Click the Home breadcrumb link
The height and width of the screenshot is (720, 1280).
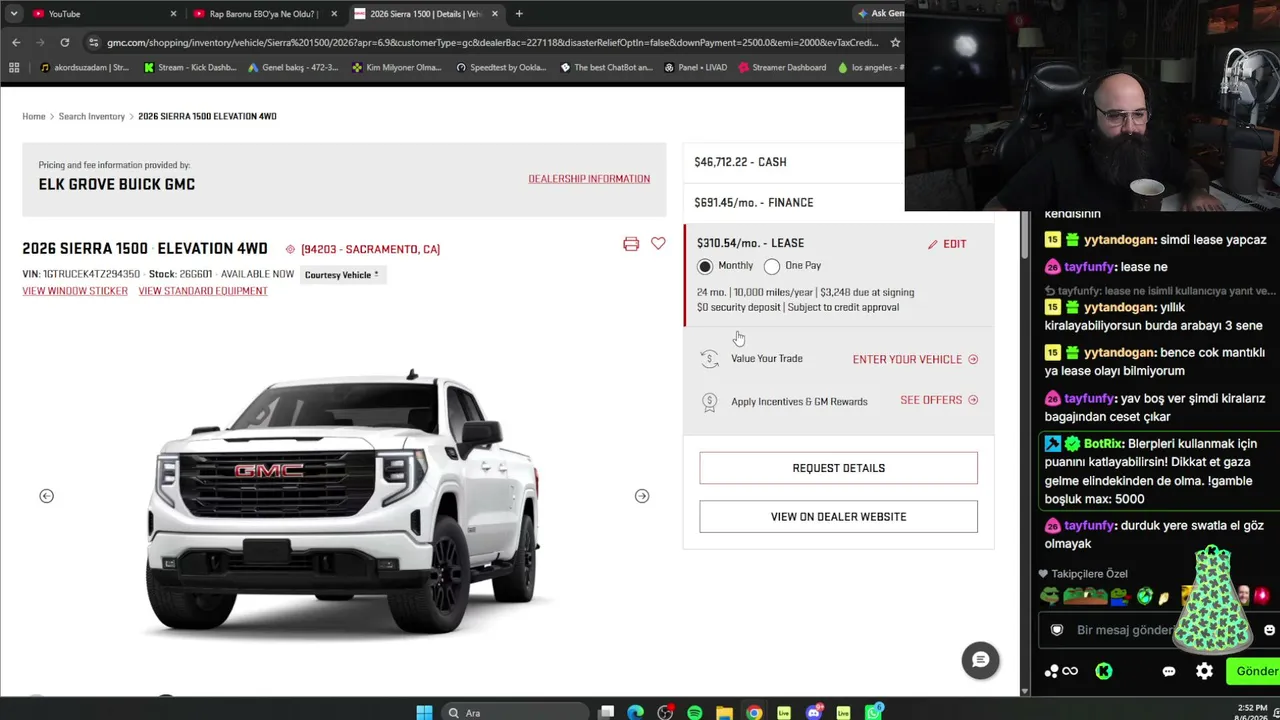point(34,117)
